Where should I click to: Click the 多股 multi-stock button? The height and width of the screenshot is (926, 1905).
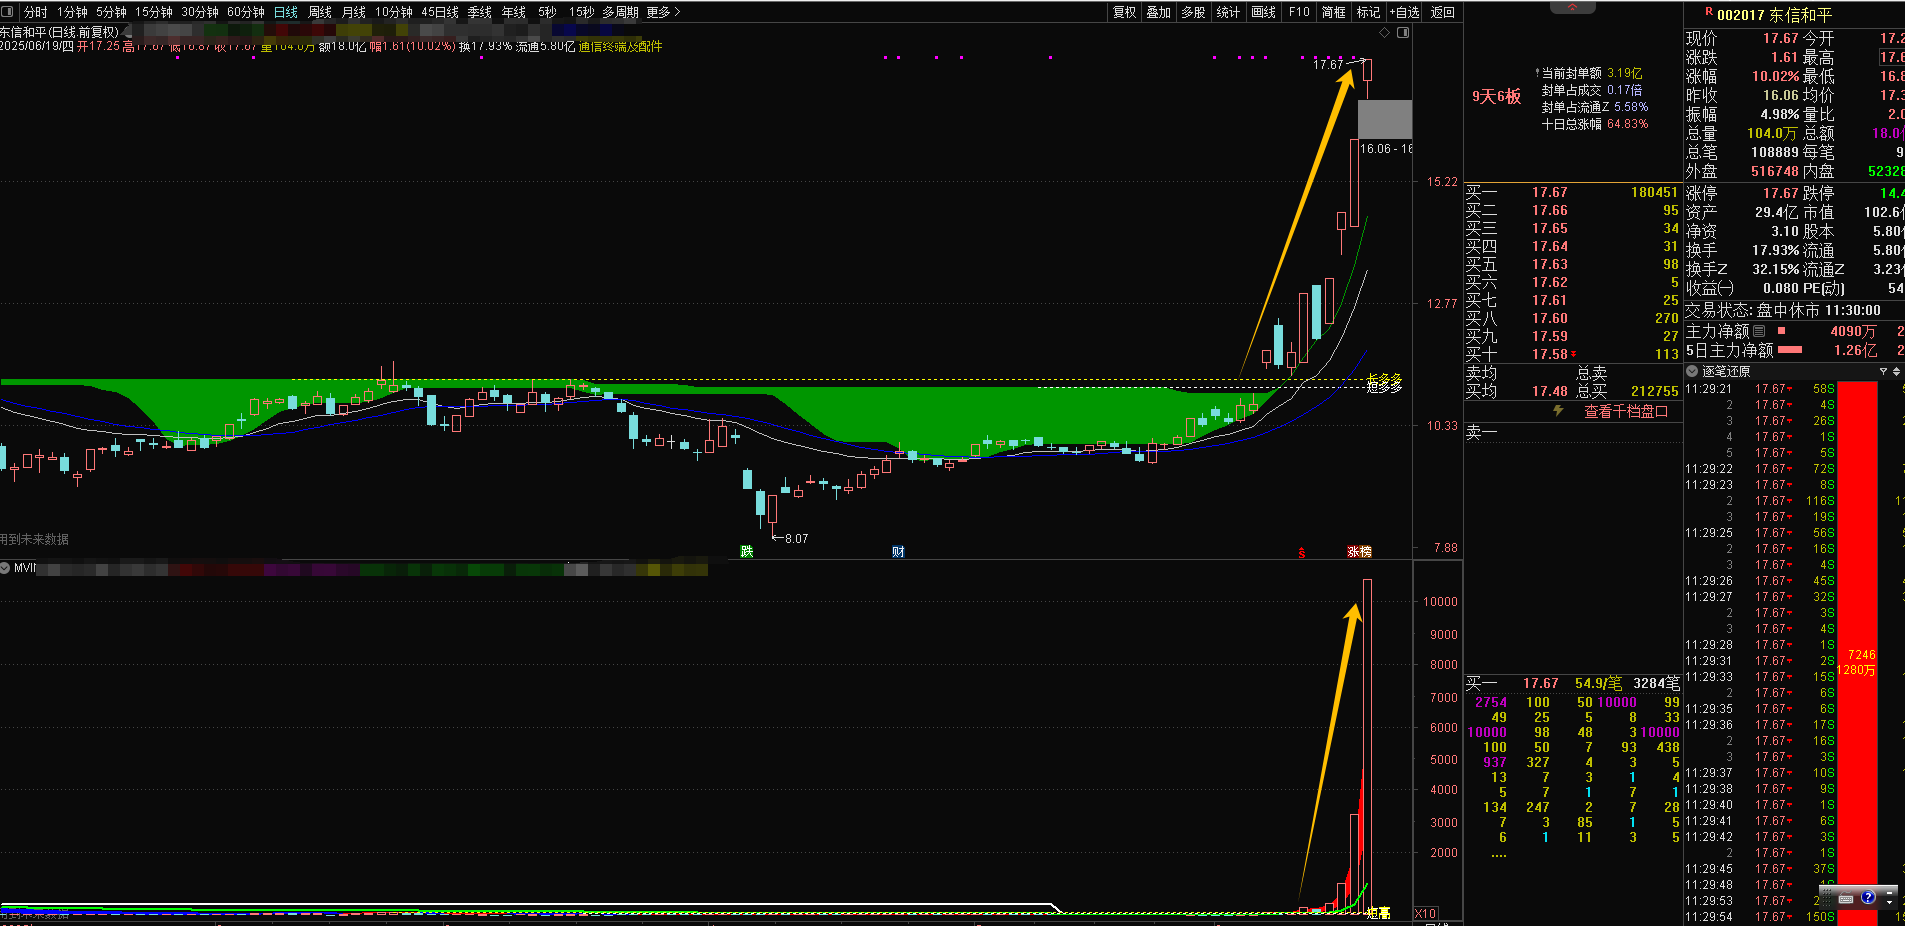(x=1193, y=12)
